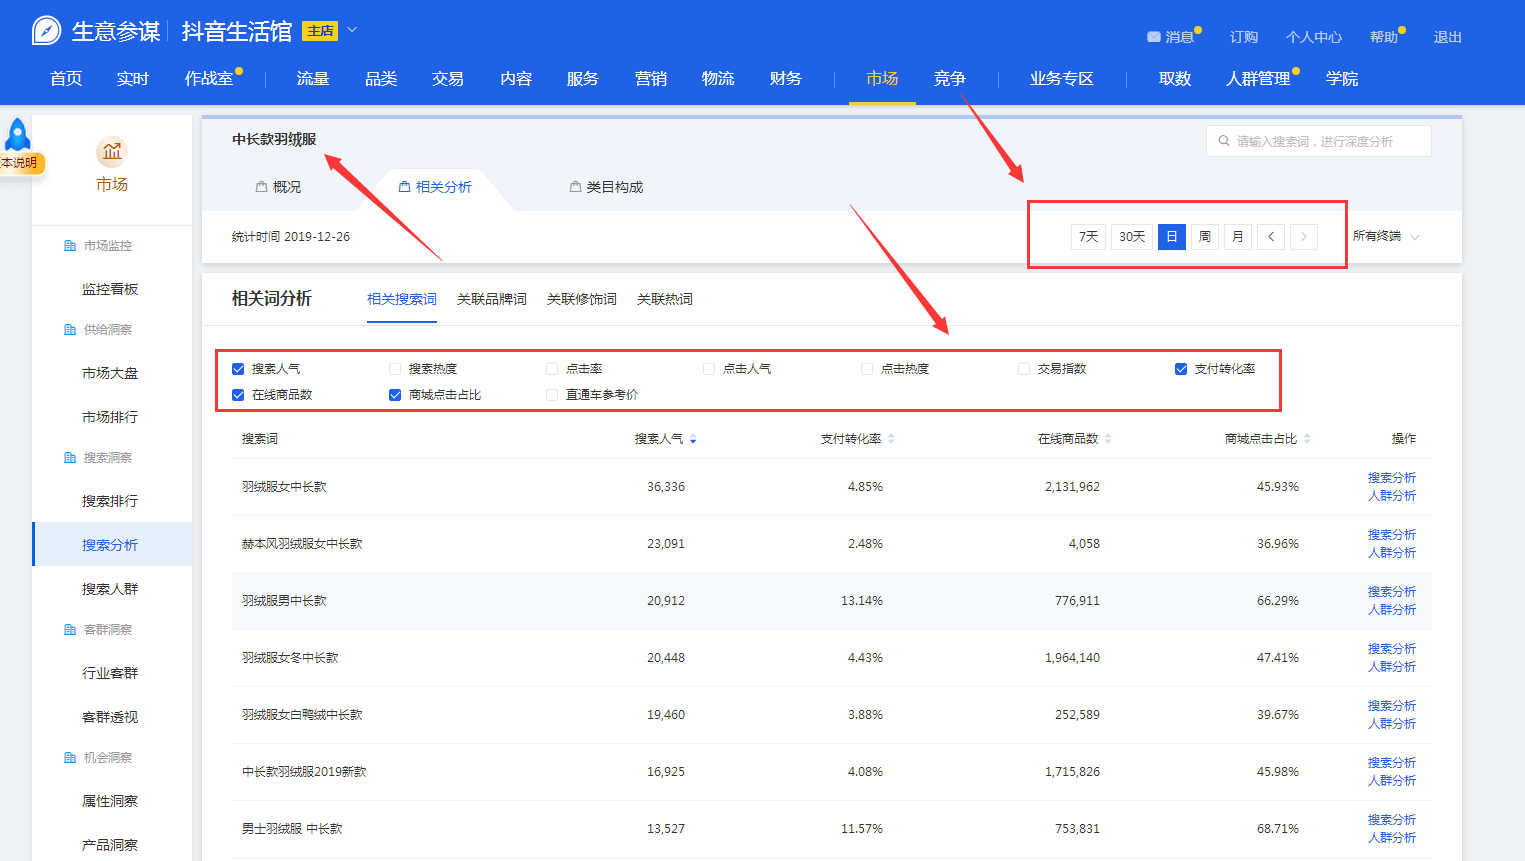1525x861 pixels.
Task: Enable the 点击人气 checkbox
Action: [x=709, y=369]
